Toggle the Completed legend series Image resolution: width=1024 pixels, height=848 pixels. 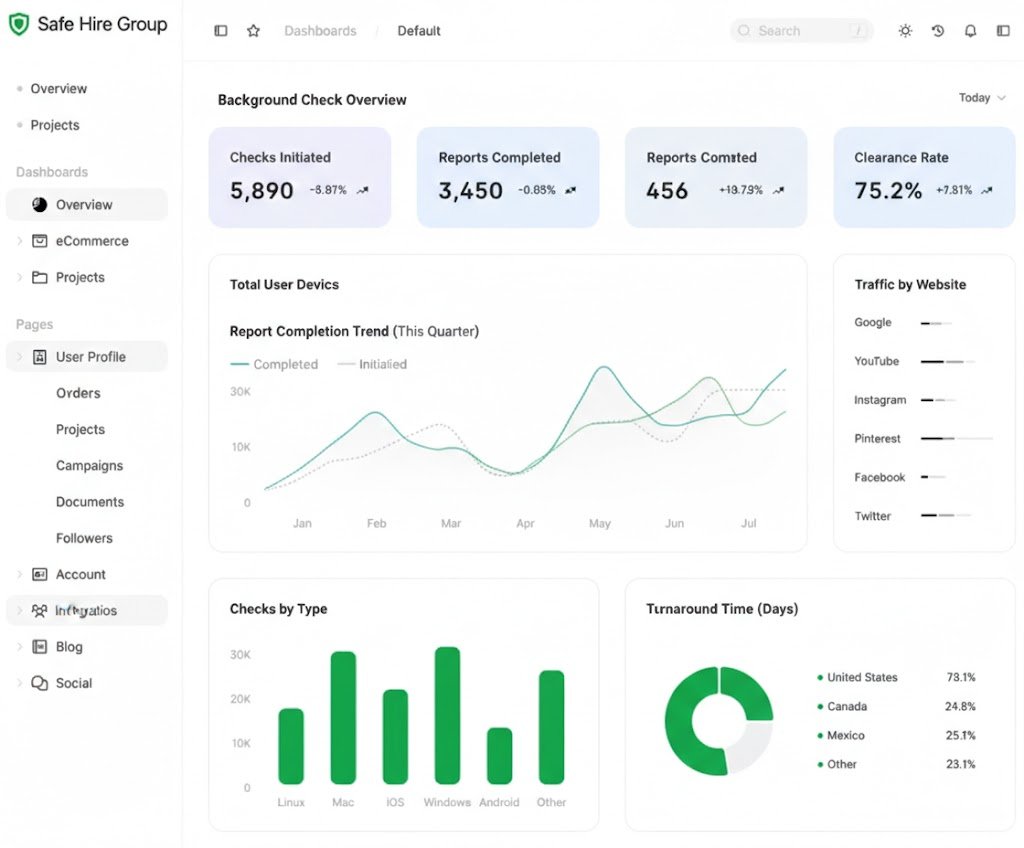tap(275, 365)
